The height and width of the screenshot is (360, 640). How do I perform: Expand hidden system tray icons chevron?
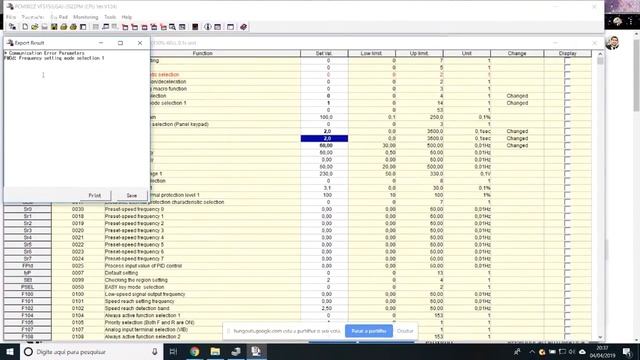click(532, 351)
